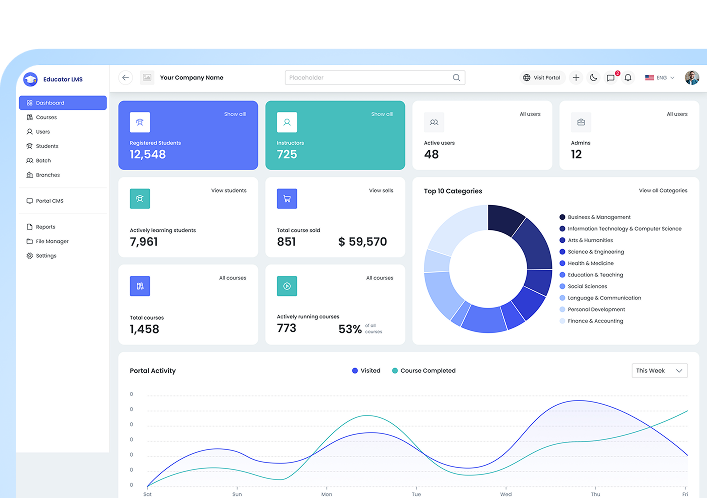
Task: Click the shopping cart icon on course sold card
Action: pos(287,199)
